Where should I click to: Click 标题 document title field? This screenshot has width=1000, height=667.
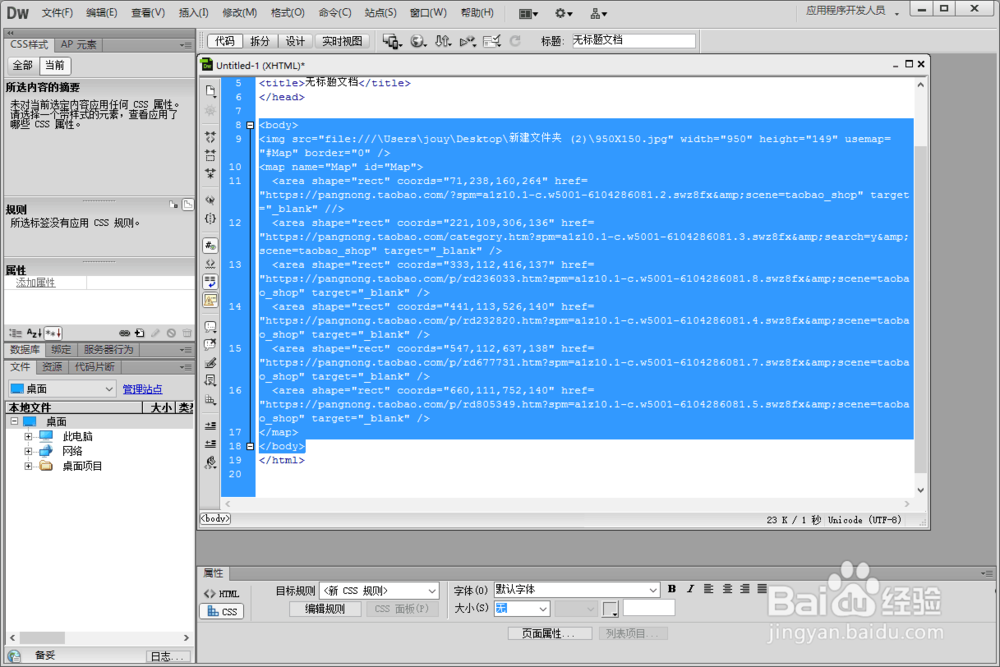[x=633, y=41]
